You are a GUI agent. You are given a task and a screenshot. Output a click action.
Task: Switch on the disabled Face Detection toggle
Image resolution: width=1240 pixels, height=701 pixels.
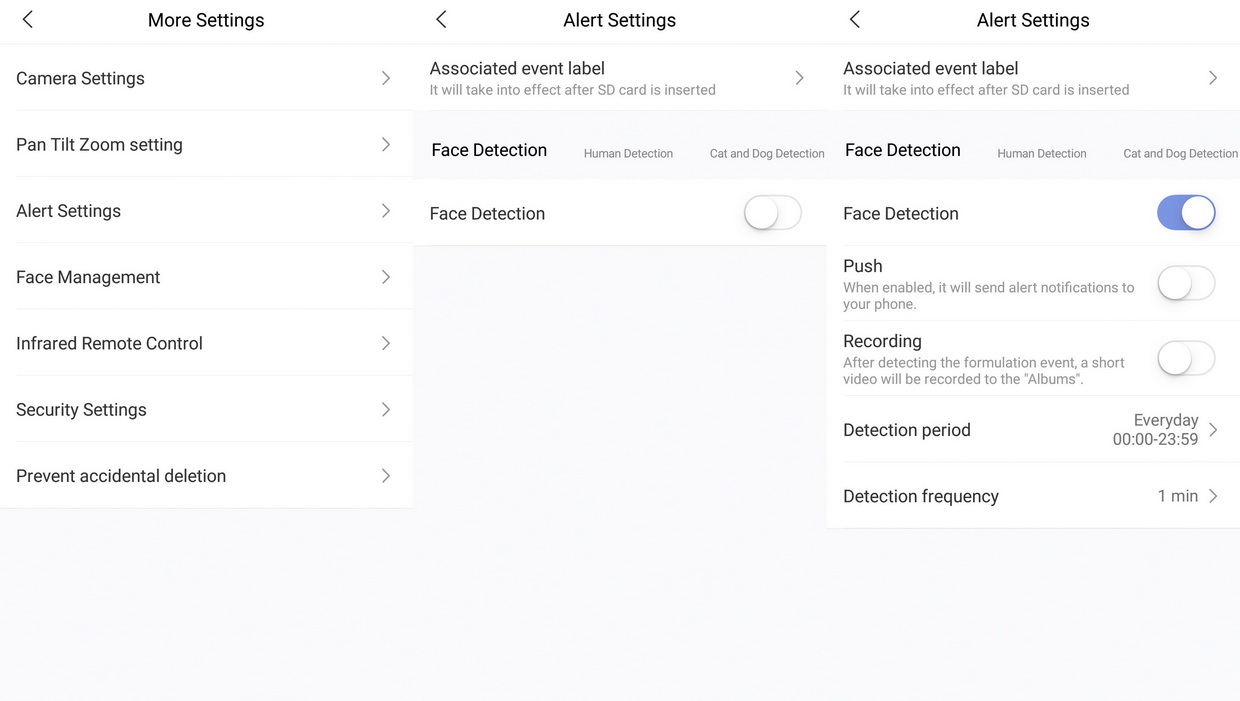coord(772,213)
